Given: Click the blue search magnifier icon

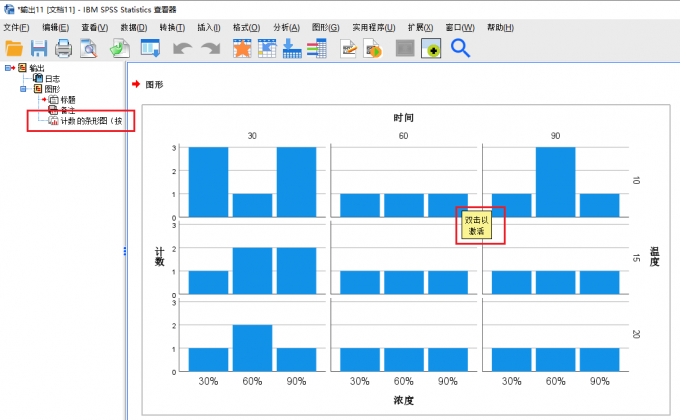Looking at the screenshot, I should pyautogui.click(x=460, y=48).
